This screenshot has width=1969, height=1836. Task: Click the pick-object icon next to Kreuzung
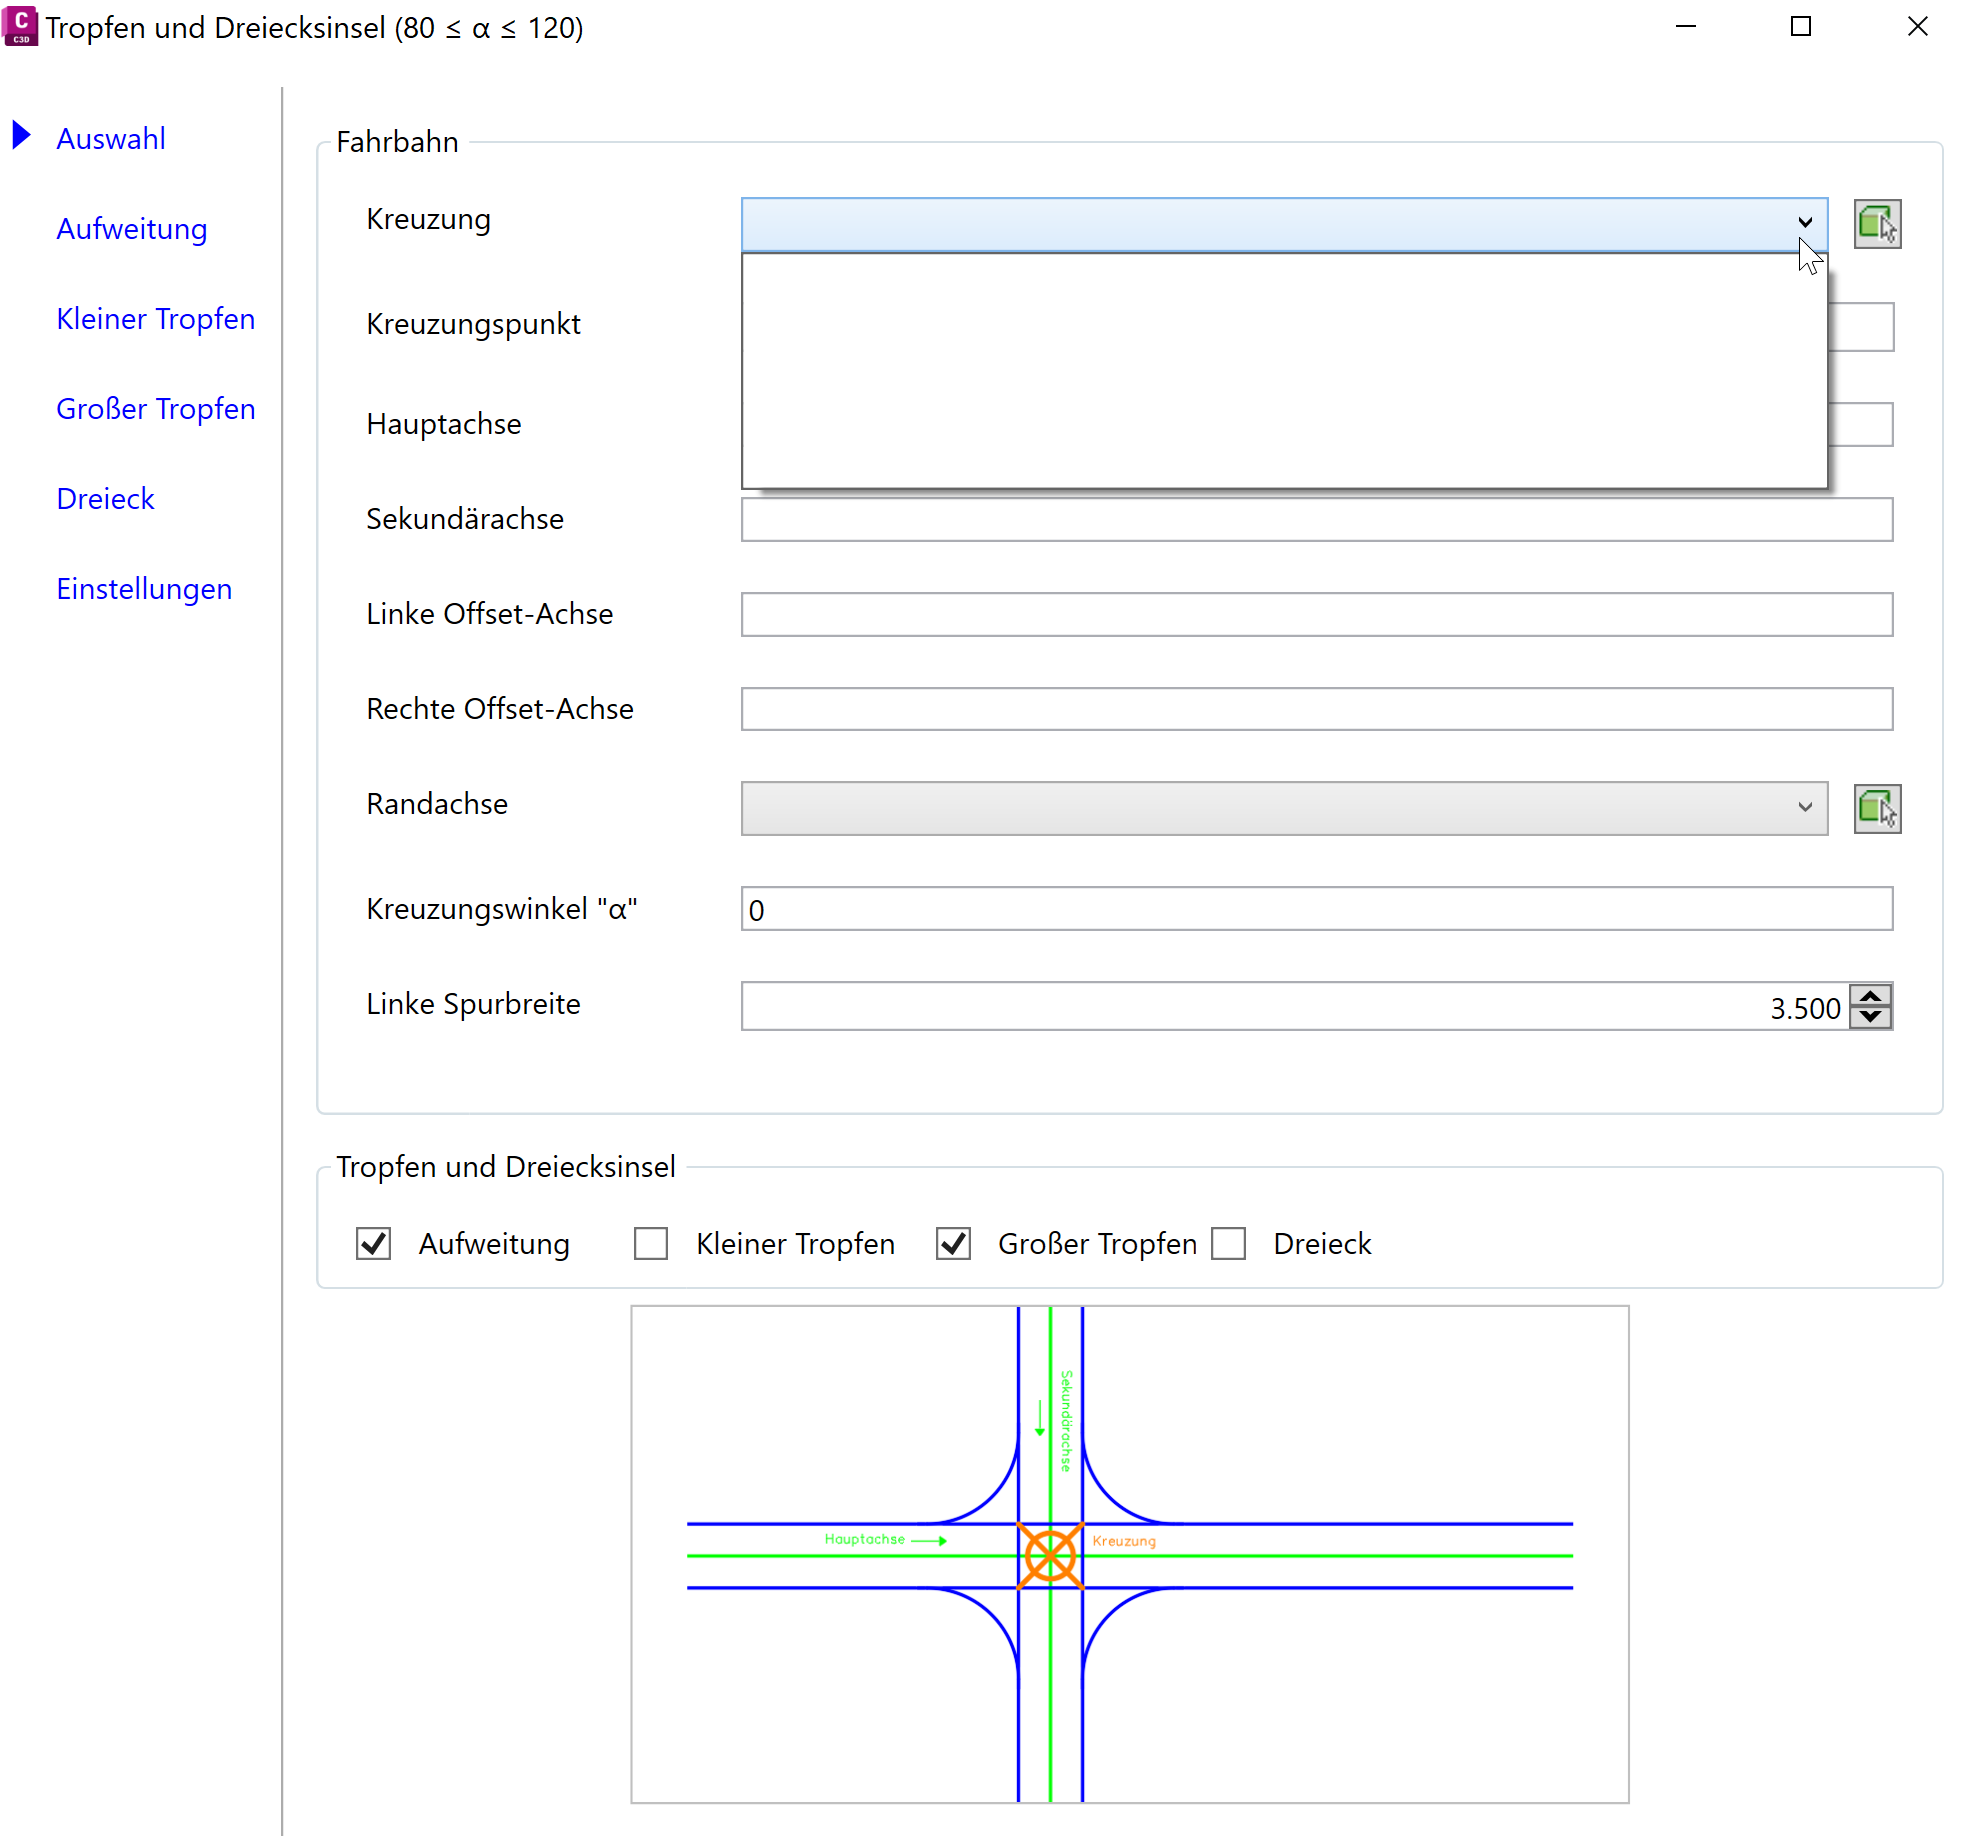(1876, 224)
